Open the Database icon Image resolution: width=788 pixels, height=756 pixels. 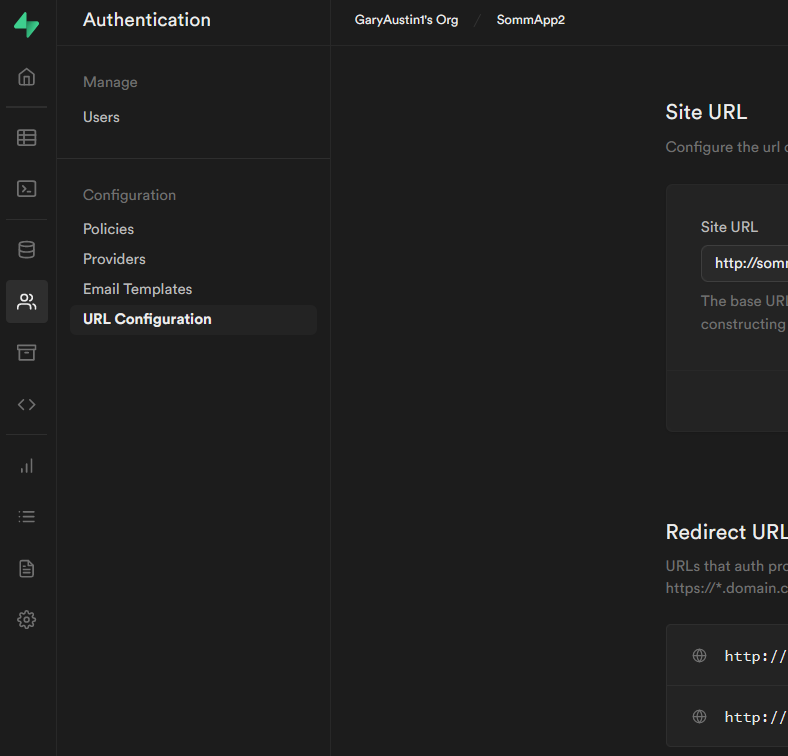tap(27, 250)
